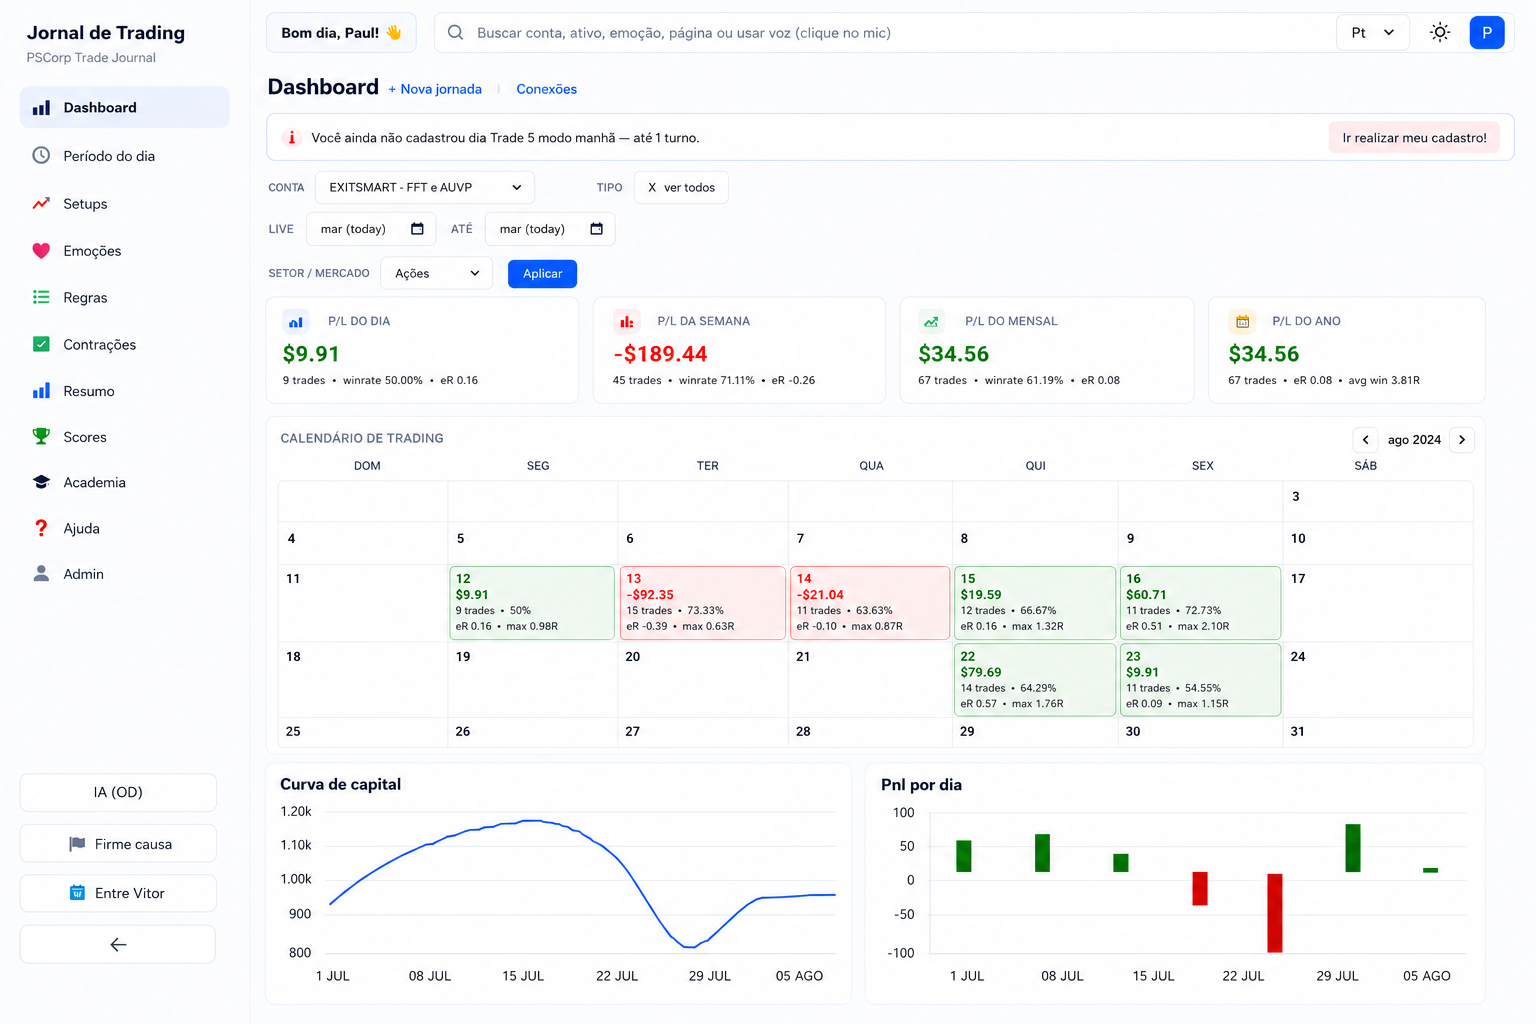Image resolution: width=1536 pixels, height=1024 pixels.
Task: Click the tallest red bar in Pnl por dia
Action: 1275,913
